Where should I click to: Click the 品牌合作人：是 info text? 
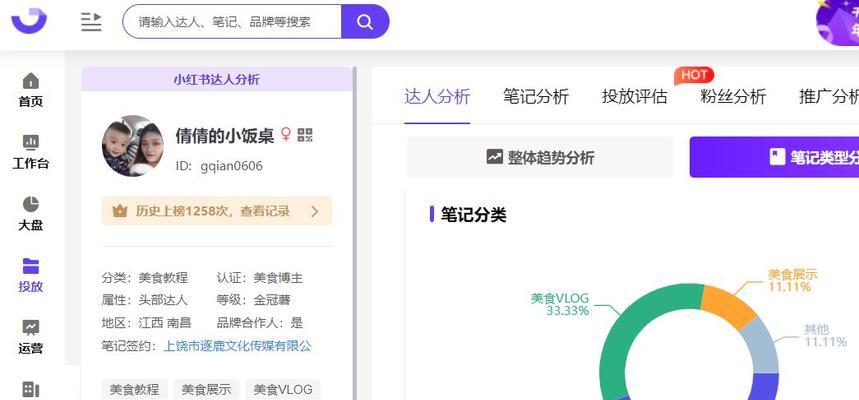click(x=260, y=323)
